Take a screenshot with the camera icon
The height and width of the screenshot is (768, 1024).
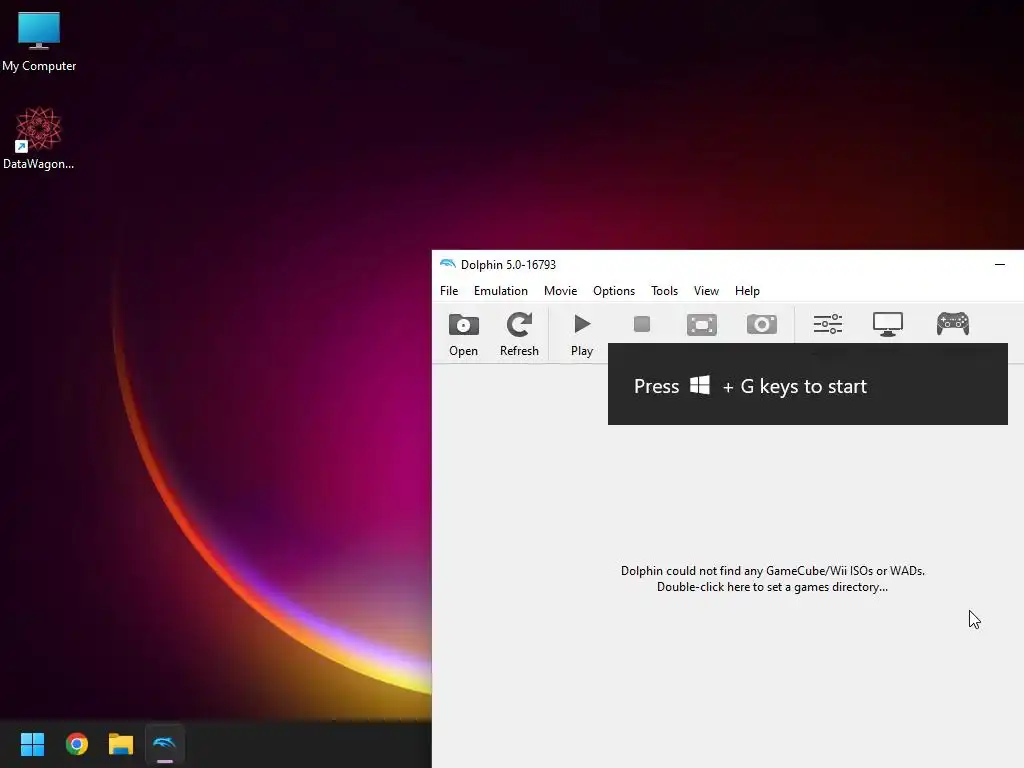point(762,324)
